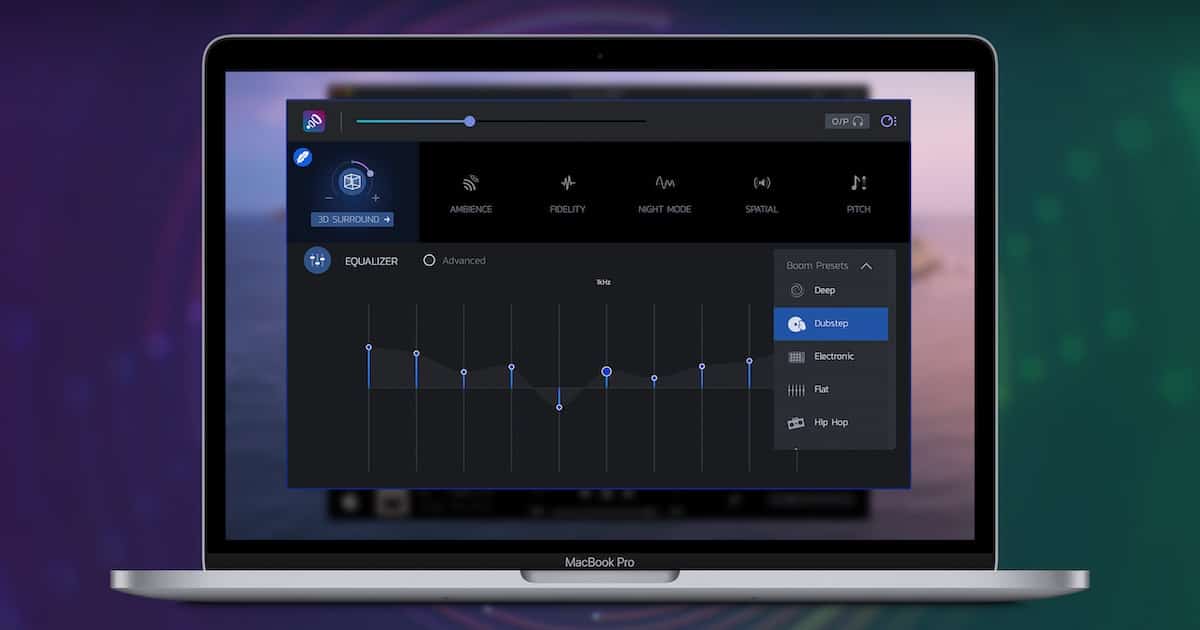Pick the Hip Hop preset
The image size is (1200, 630).
(830, 423)
